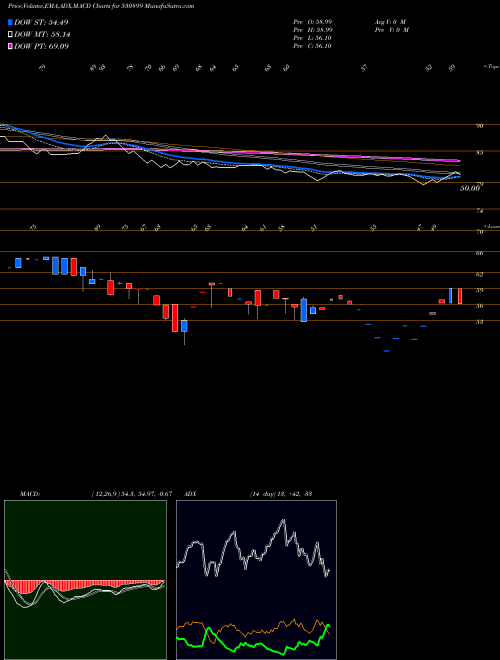Click the Pre H: 58.99 value
This screenshot has height=660, width=500.
coord(313,30)
